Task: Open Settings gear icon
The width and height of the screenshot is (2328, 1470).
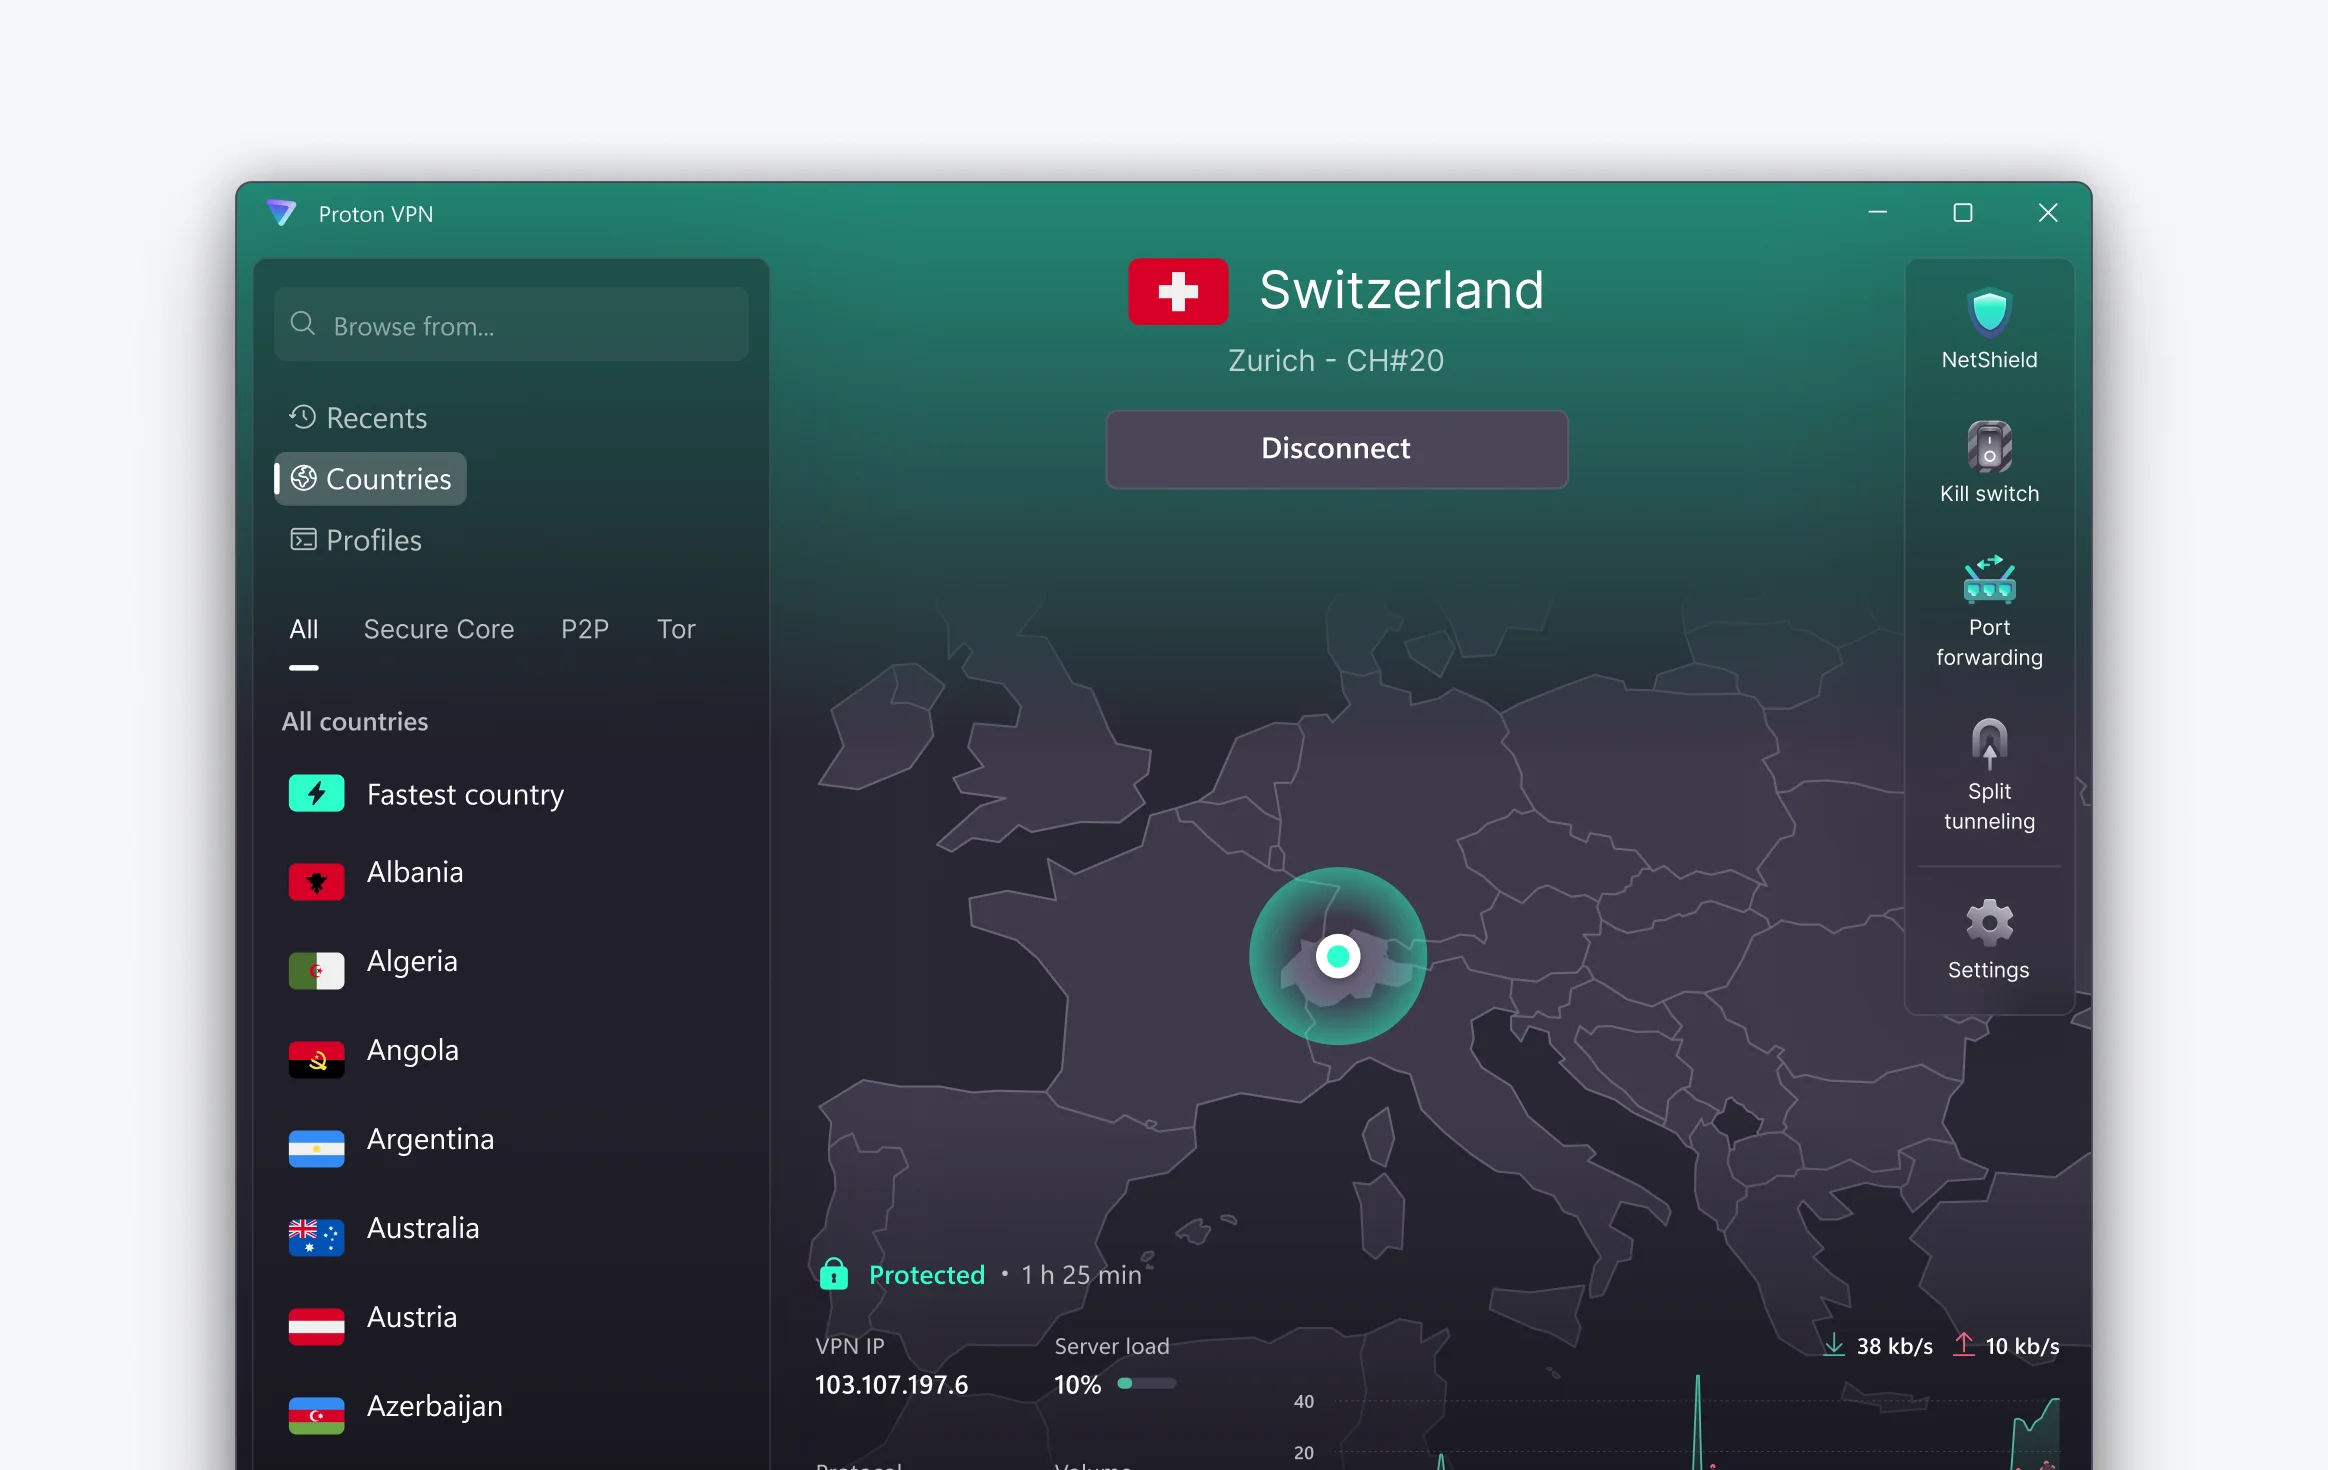Action: coord(1989,922)
